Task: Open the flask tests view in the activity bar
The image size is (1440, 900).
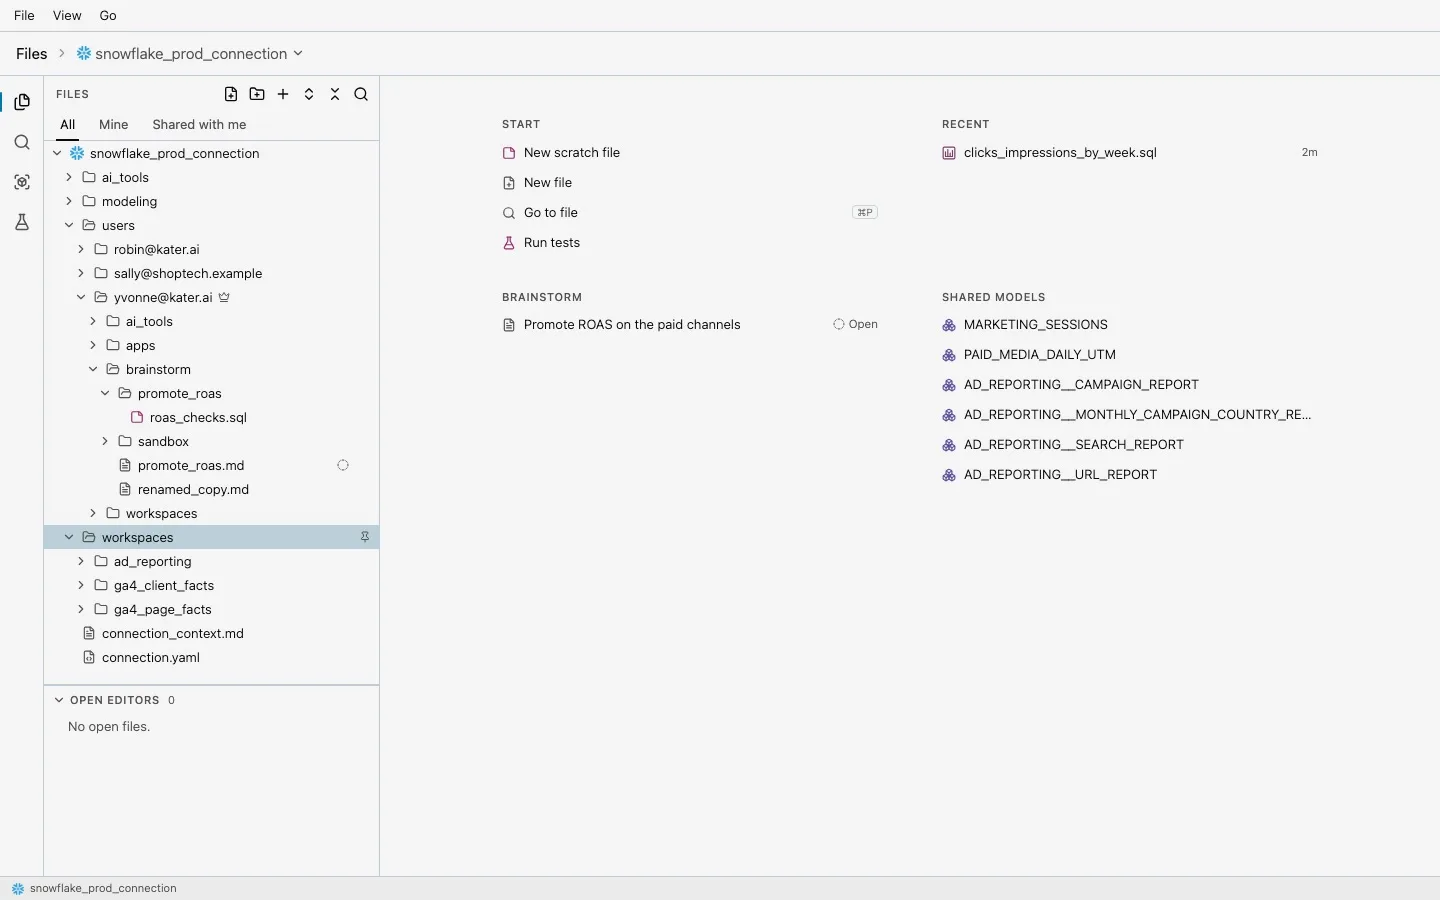Action: pos(22,222)
